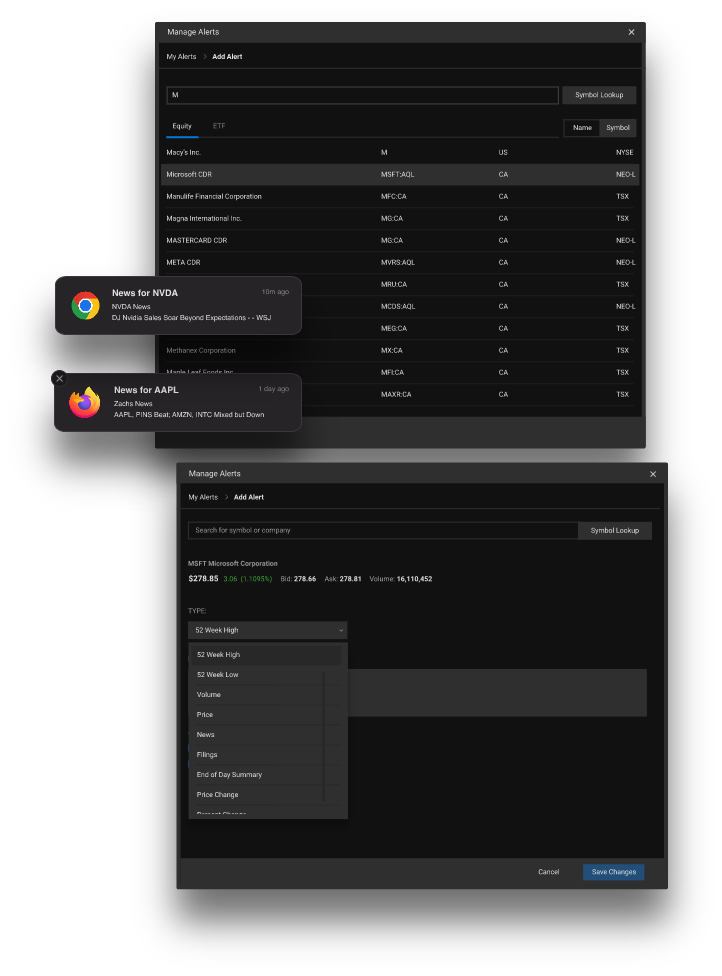Click the 'Search for symbol or company' field
The image size is (722, 976).
coord(383,530)
